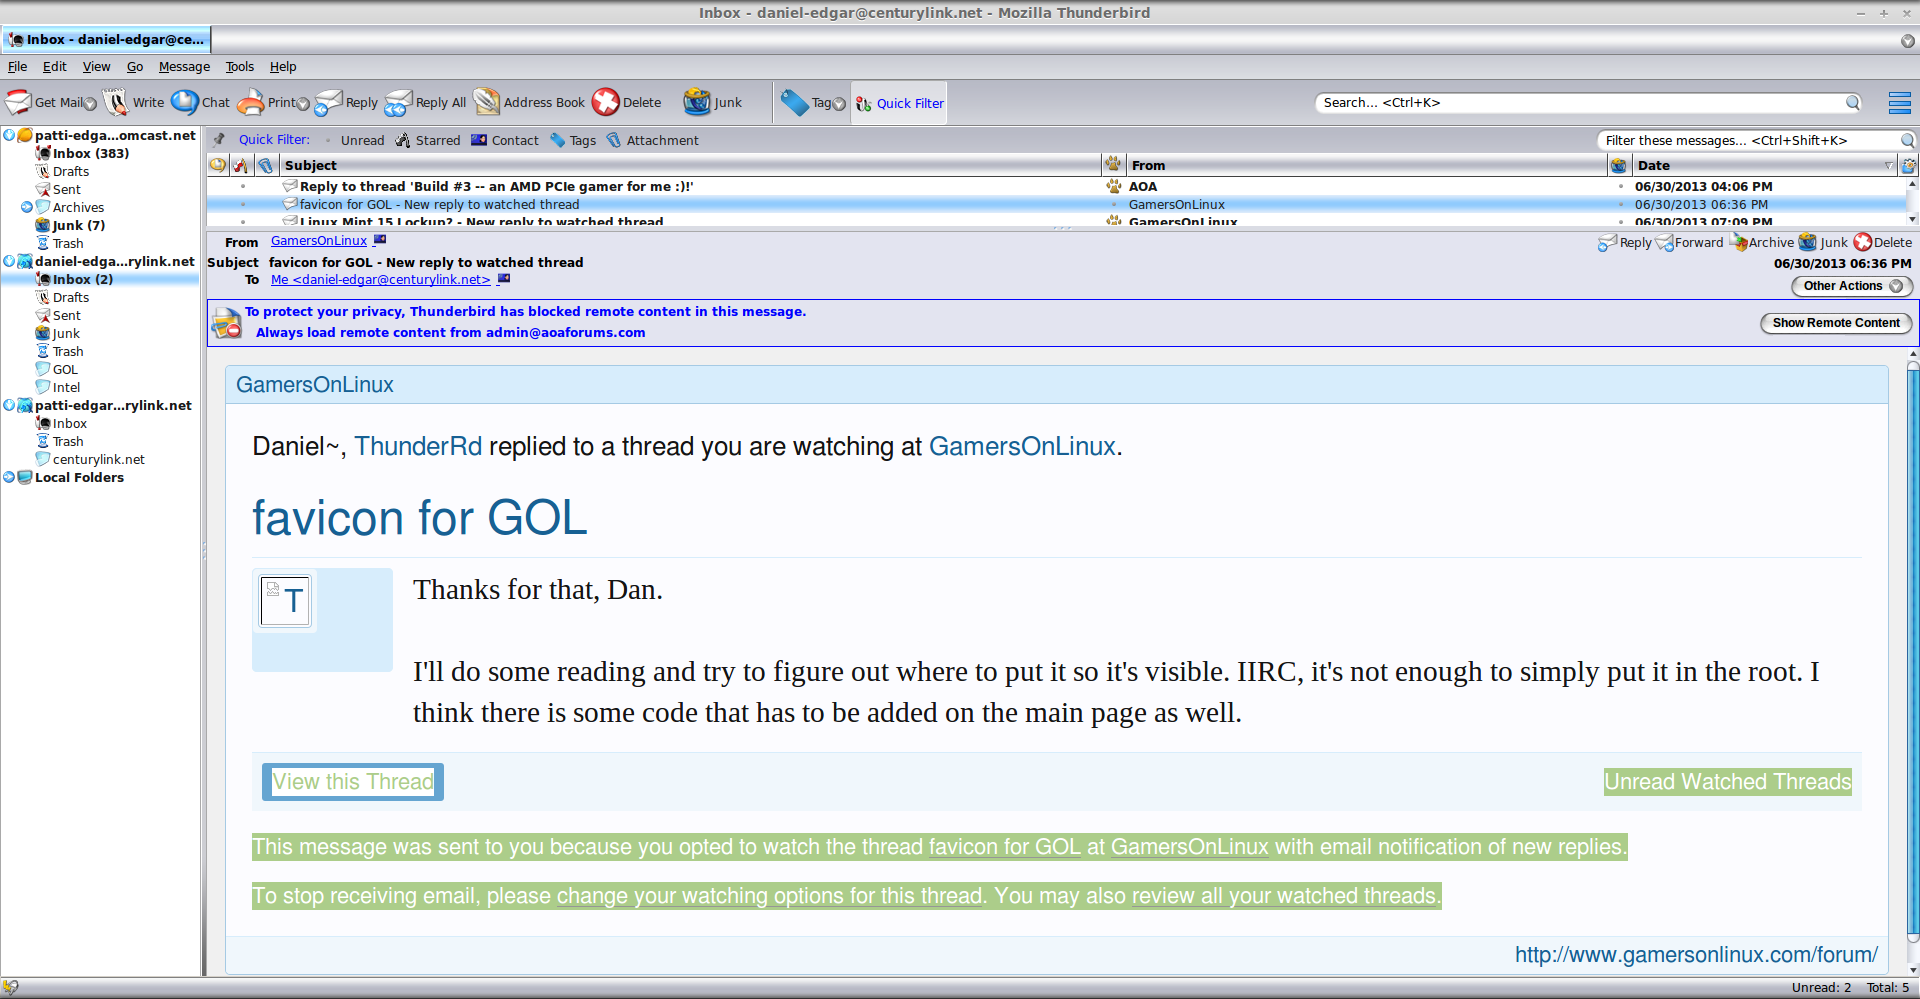
Task: Collapse the patti-edga...omcast.net account
Action: pyautogui.click(x=9, y=135)
